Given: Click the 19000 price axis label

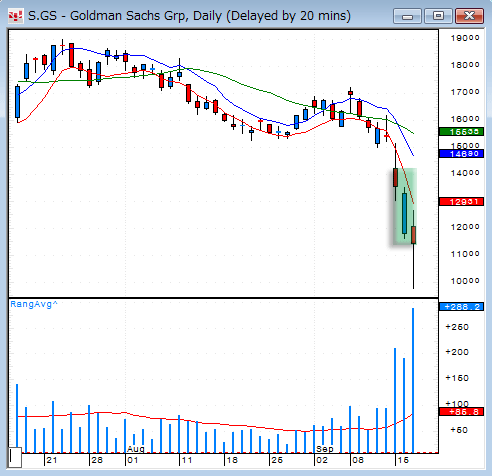Looking at the screenshot, I should 465,38.
